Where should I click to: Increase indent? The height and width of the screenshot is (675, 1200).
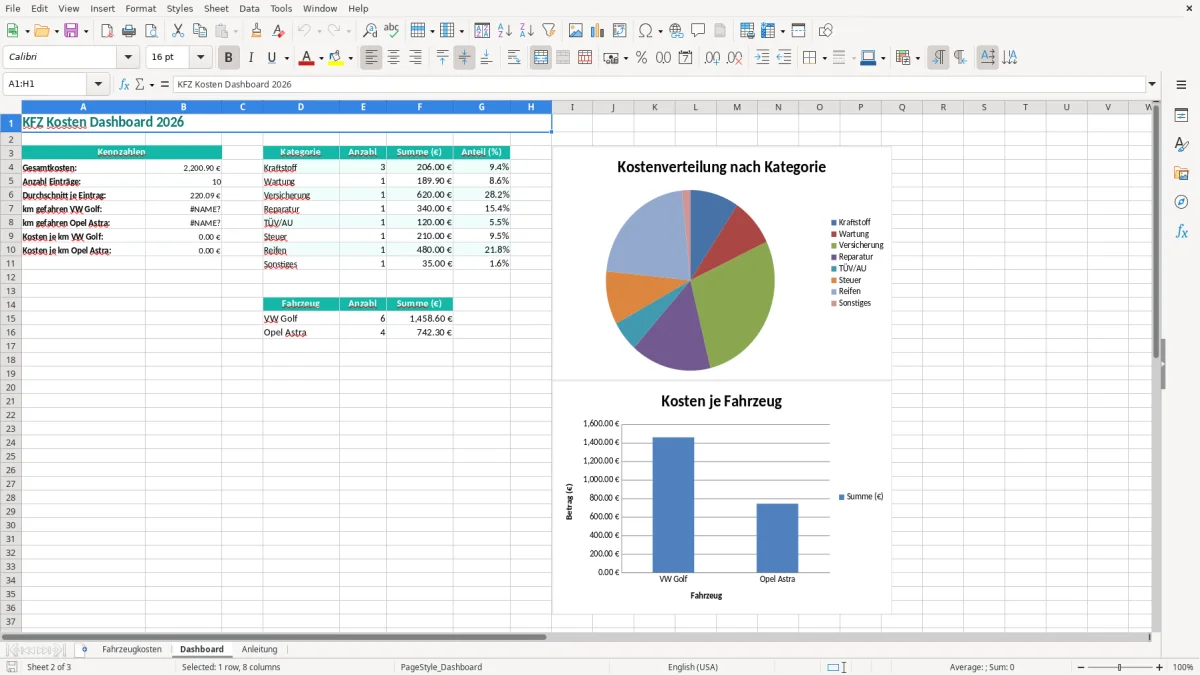[762, 58]
